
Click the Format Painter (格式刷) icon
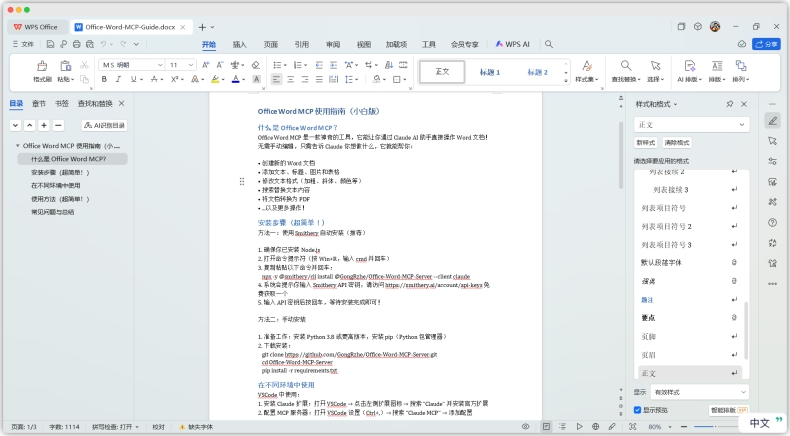point(42,66)
